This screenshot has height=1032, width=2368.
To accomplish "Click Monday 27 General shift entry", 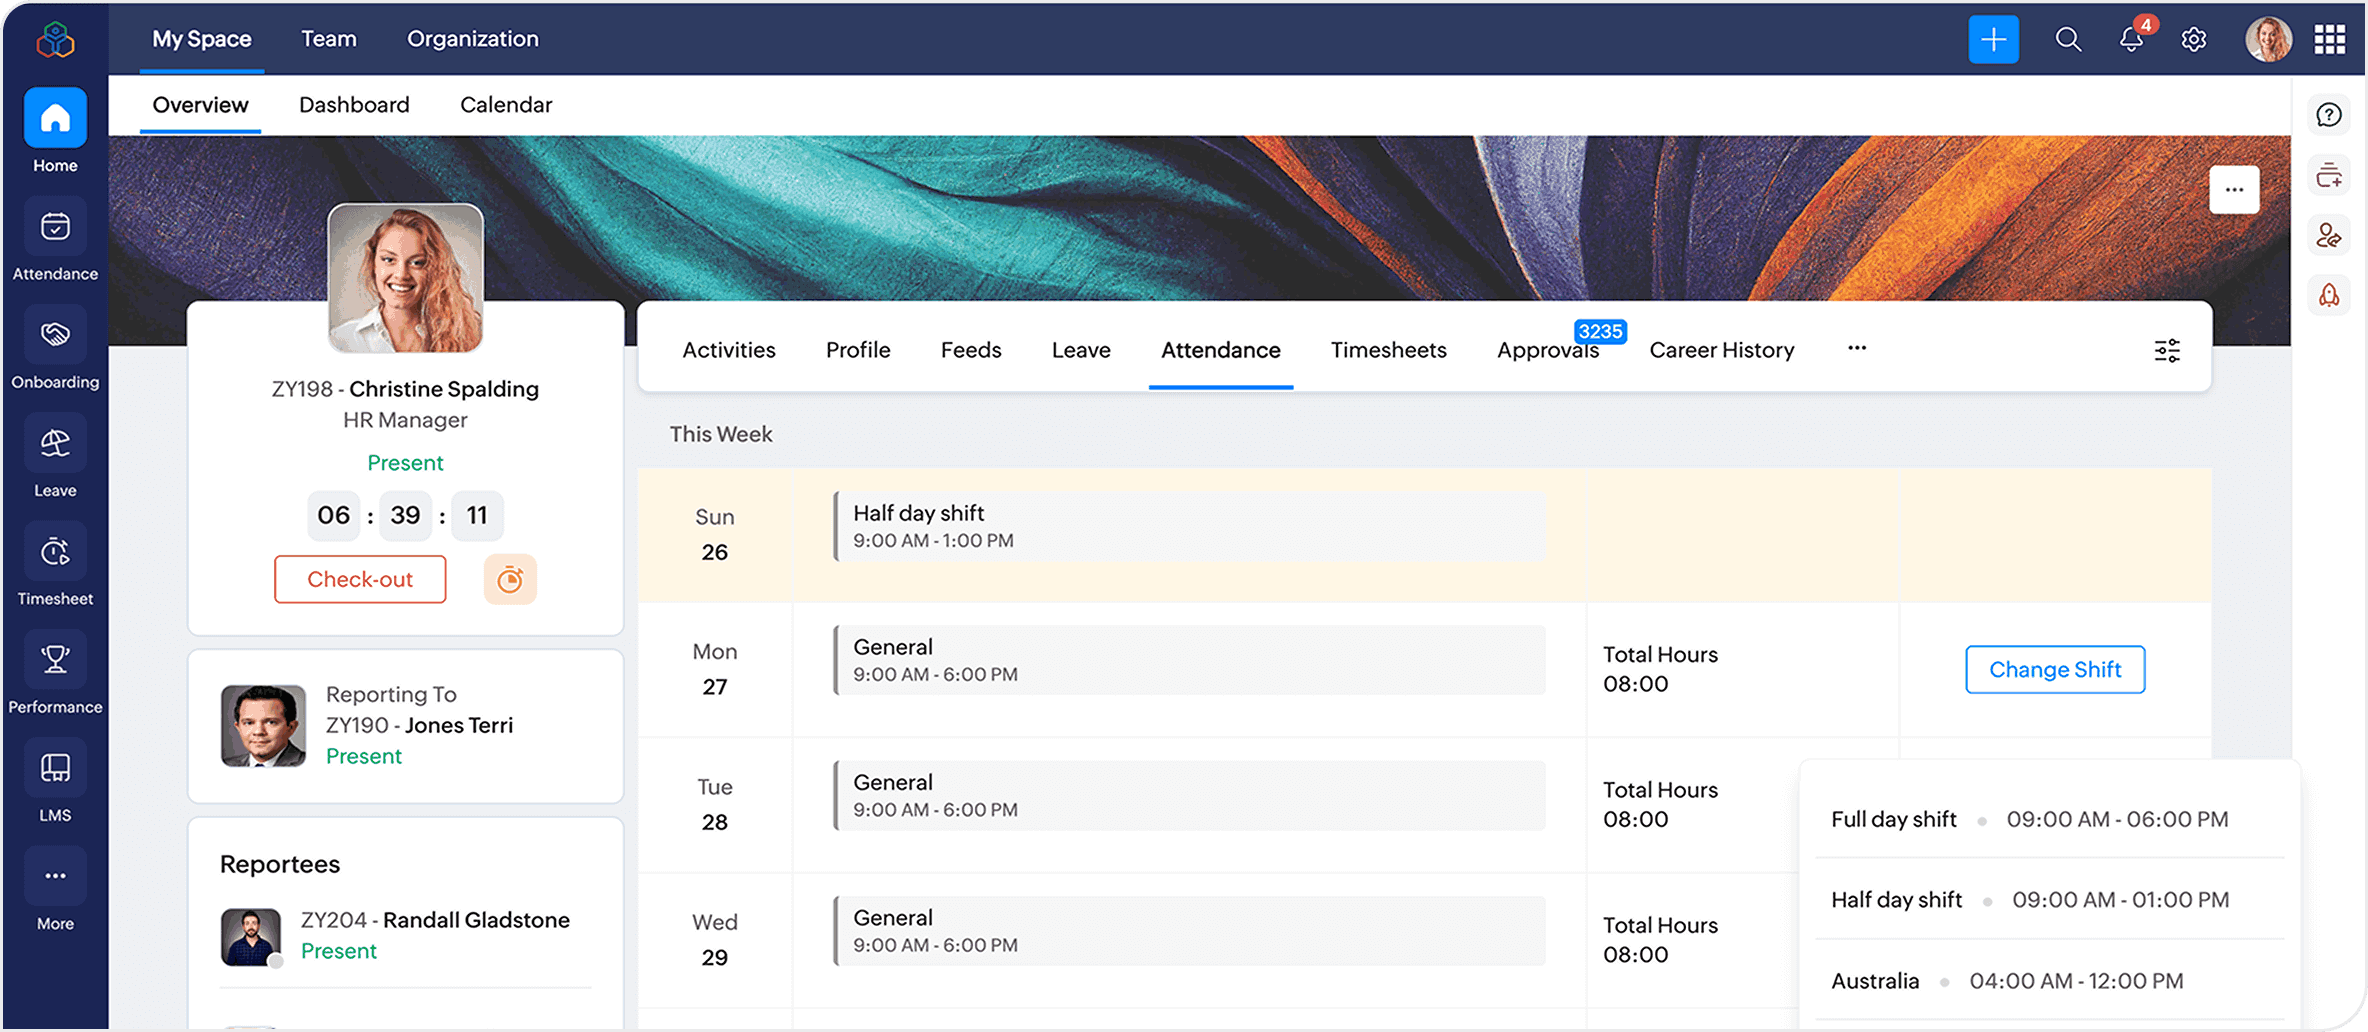I will (1190, 660).
